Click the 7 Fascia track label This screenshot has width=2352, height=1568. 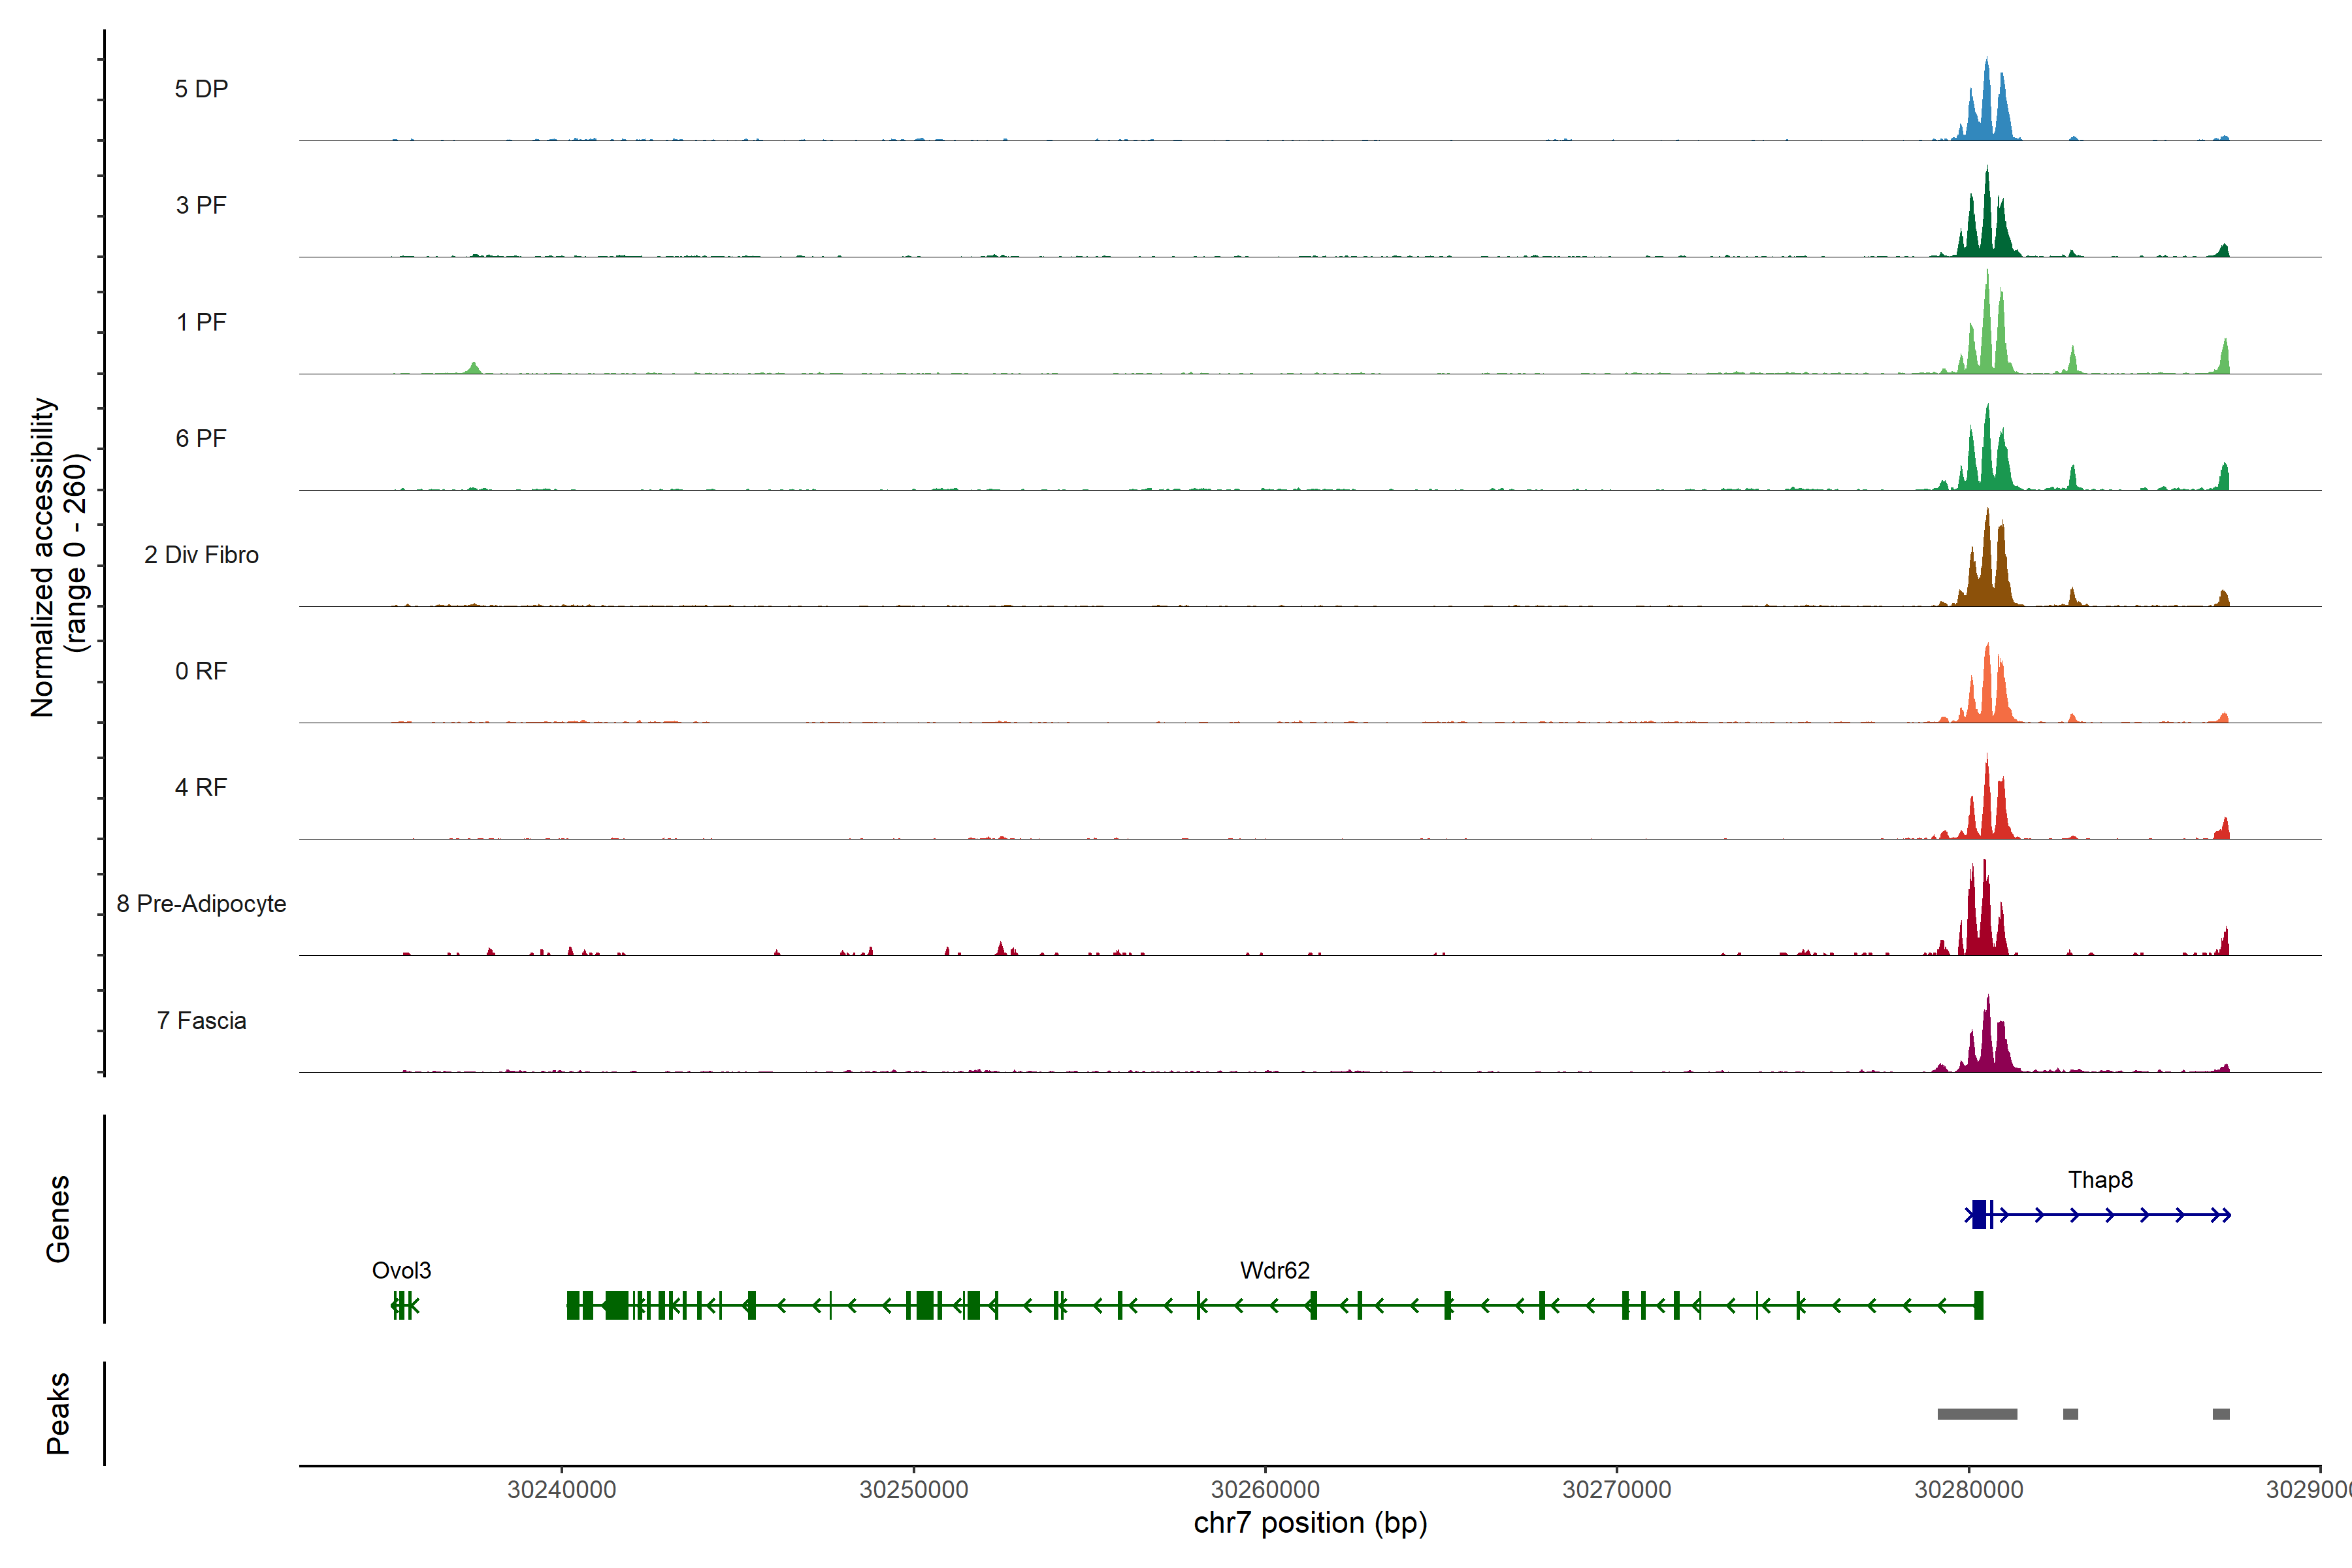click(201, 1021)
